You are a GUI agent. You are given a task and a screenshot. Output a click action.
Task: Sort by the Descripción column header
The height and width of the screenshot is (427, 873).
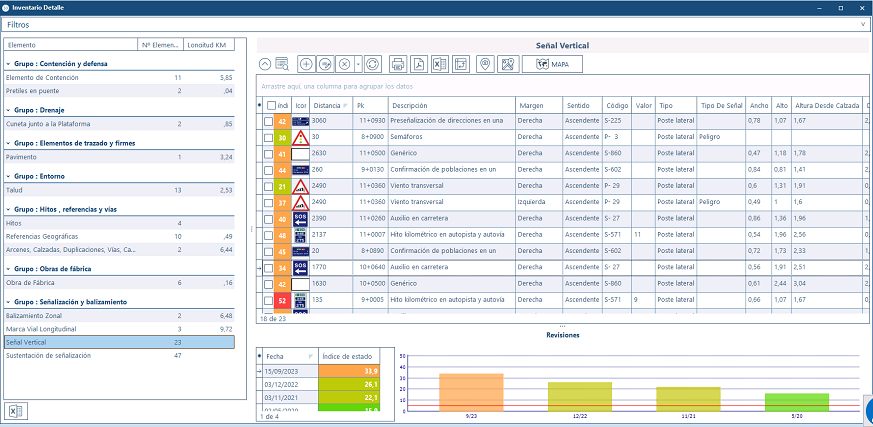point(452,105)
